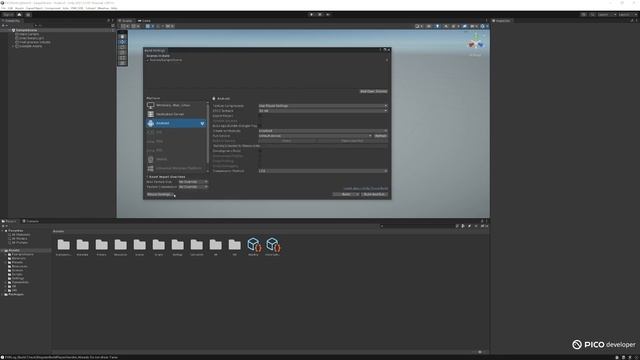This screenshot has height=360, width=640.
Task: Toggle the Development Build checkbox
Action: (260, 151)
